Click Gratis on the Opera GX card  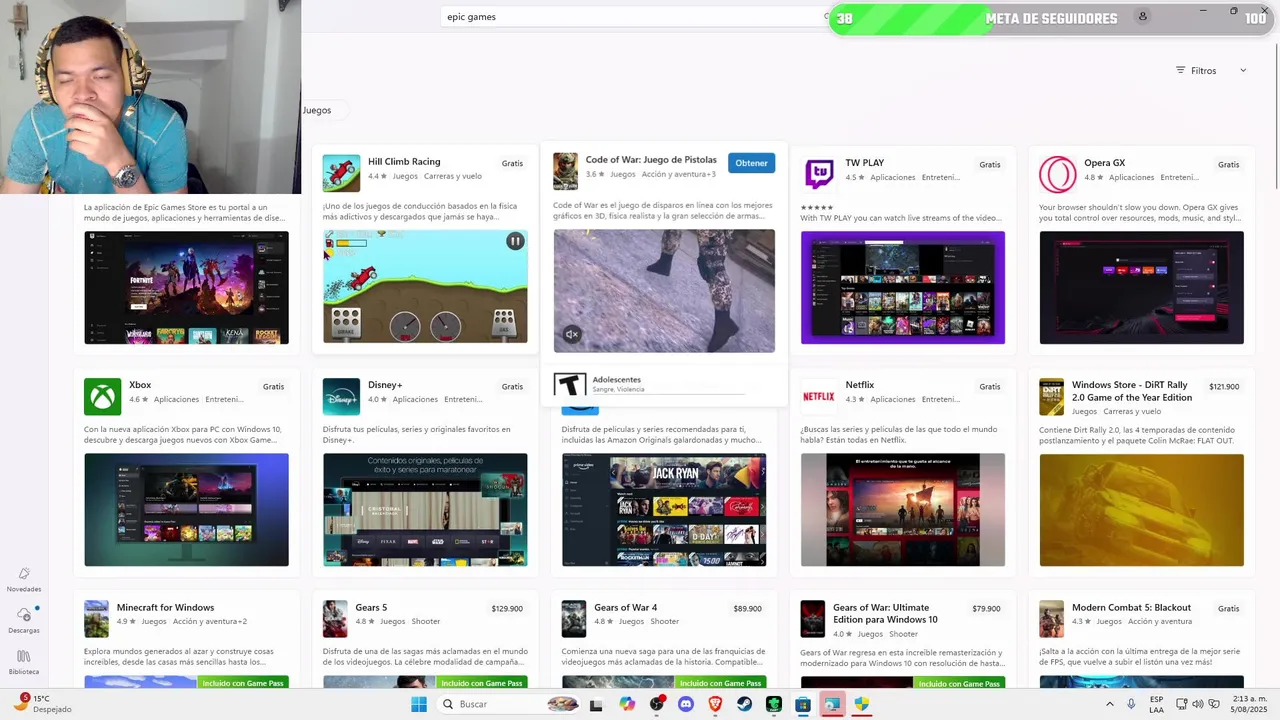(1228, 164)
